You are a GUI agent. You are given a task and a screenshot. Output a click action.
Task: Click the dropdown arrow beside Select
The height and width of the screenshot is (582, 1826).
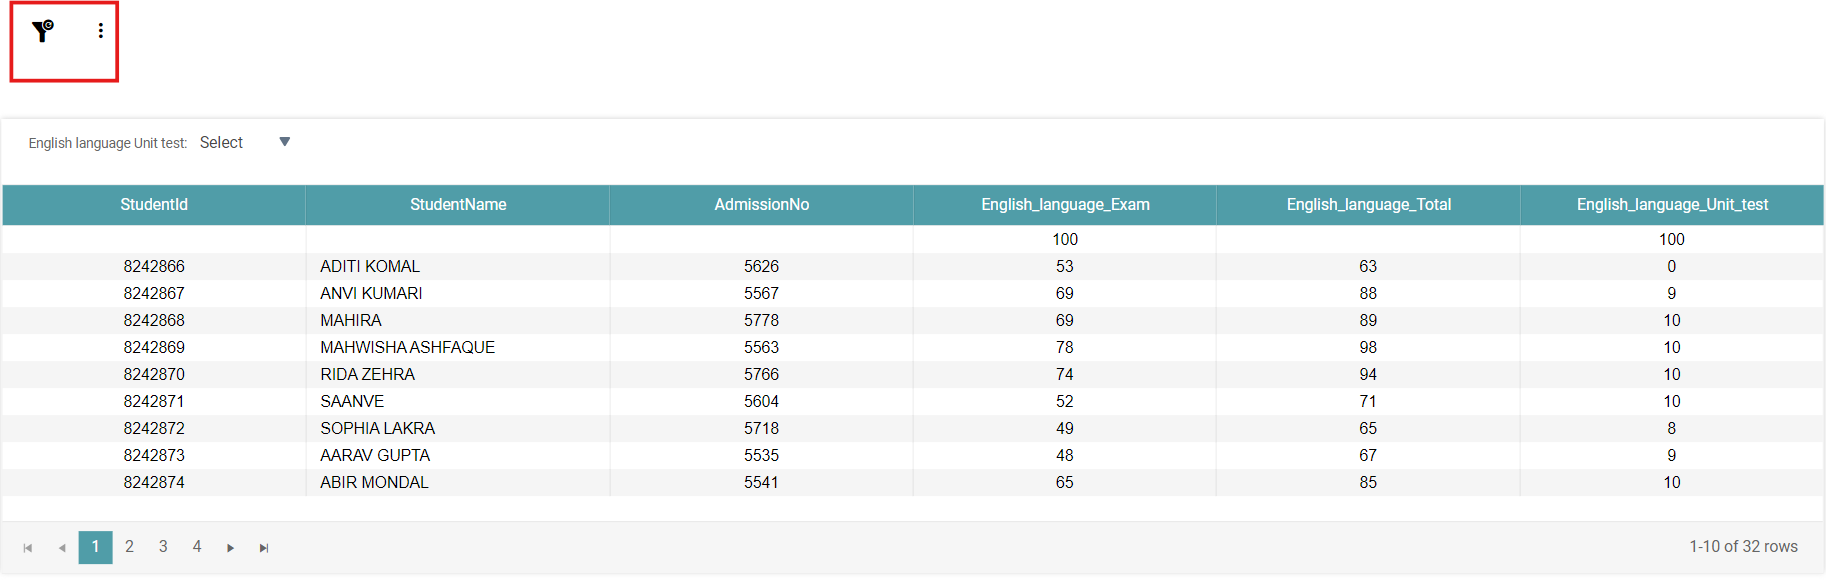(285, 142)
